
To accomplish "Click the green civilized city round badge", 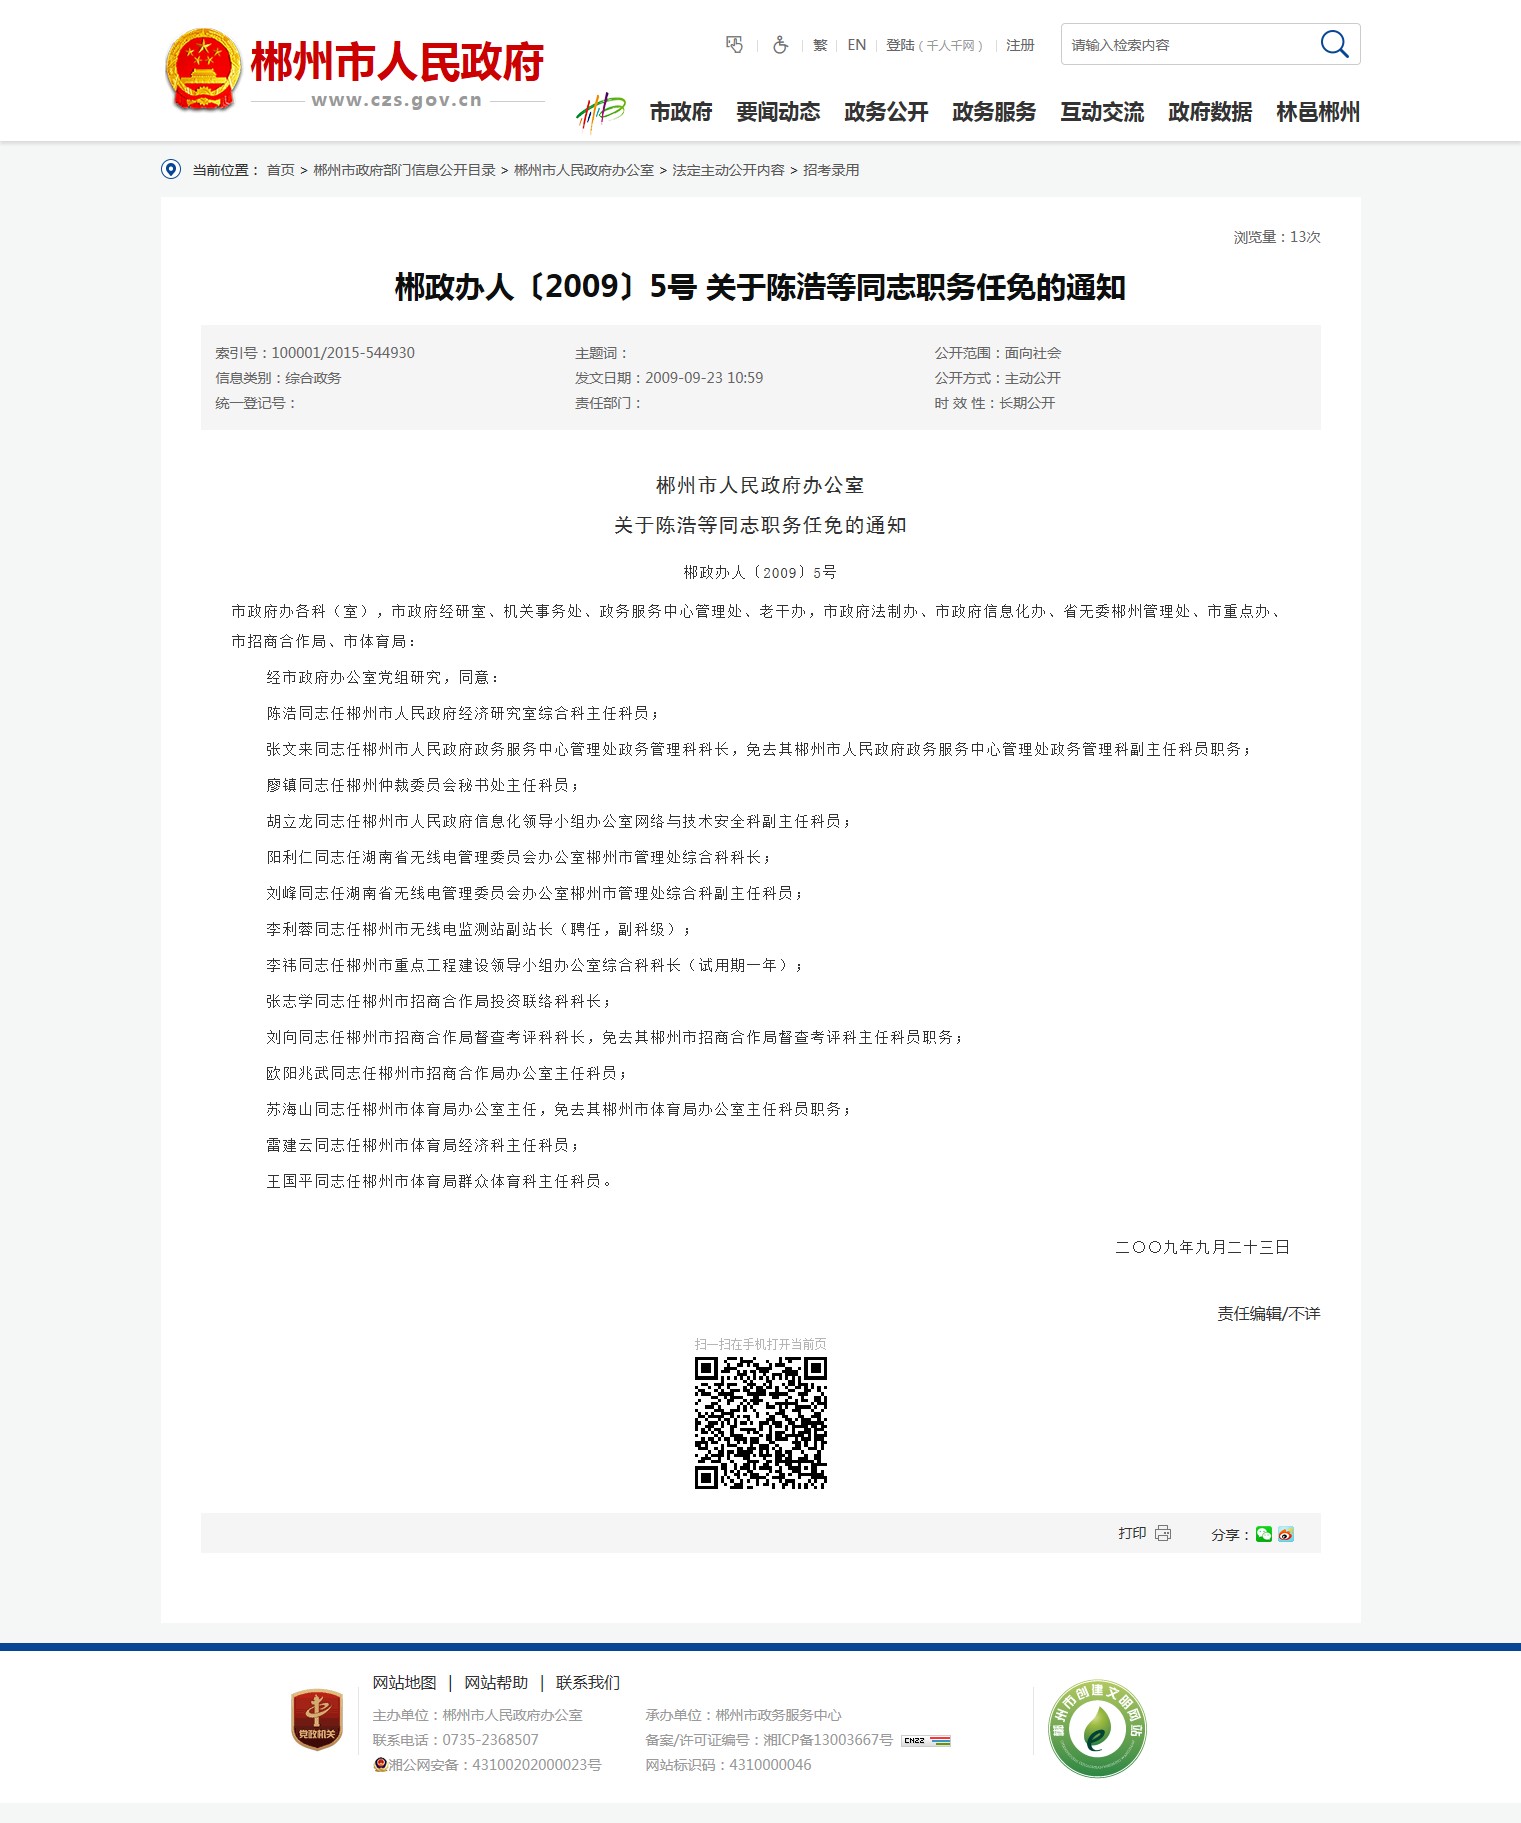I will [x=1097, y=1728].
